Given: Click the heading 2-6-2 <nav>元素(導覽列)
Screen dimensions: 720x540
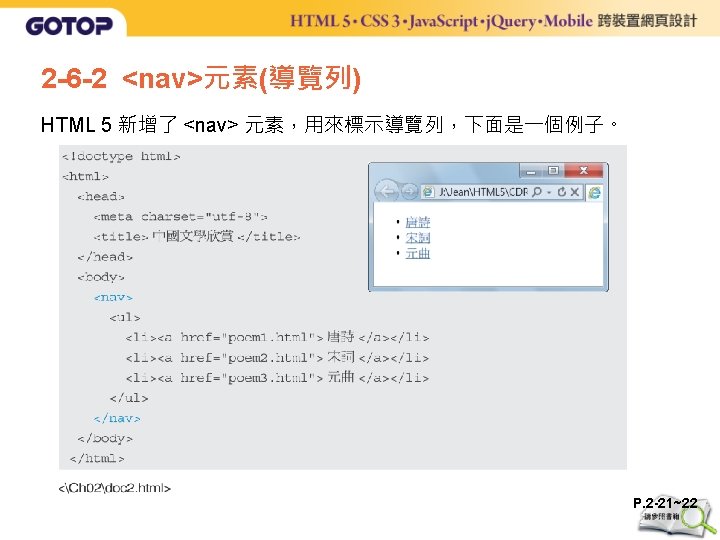Looking at the screenshot, I should [x=201, y=79].
